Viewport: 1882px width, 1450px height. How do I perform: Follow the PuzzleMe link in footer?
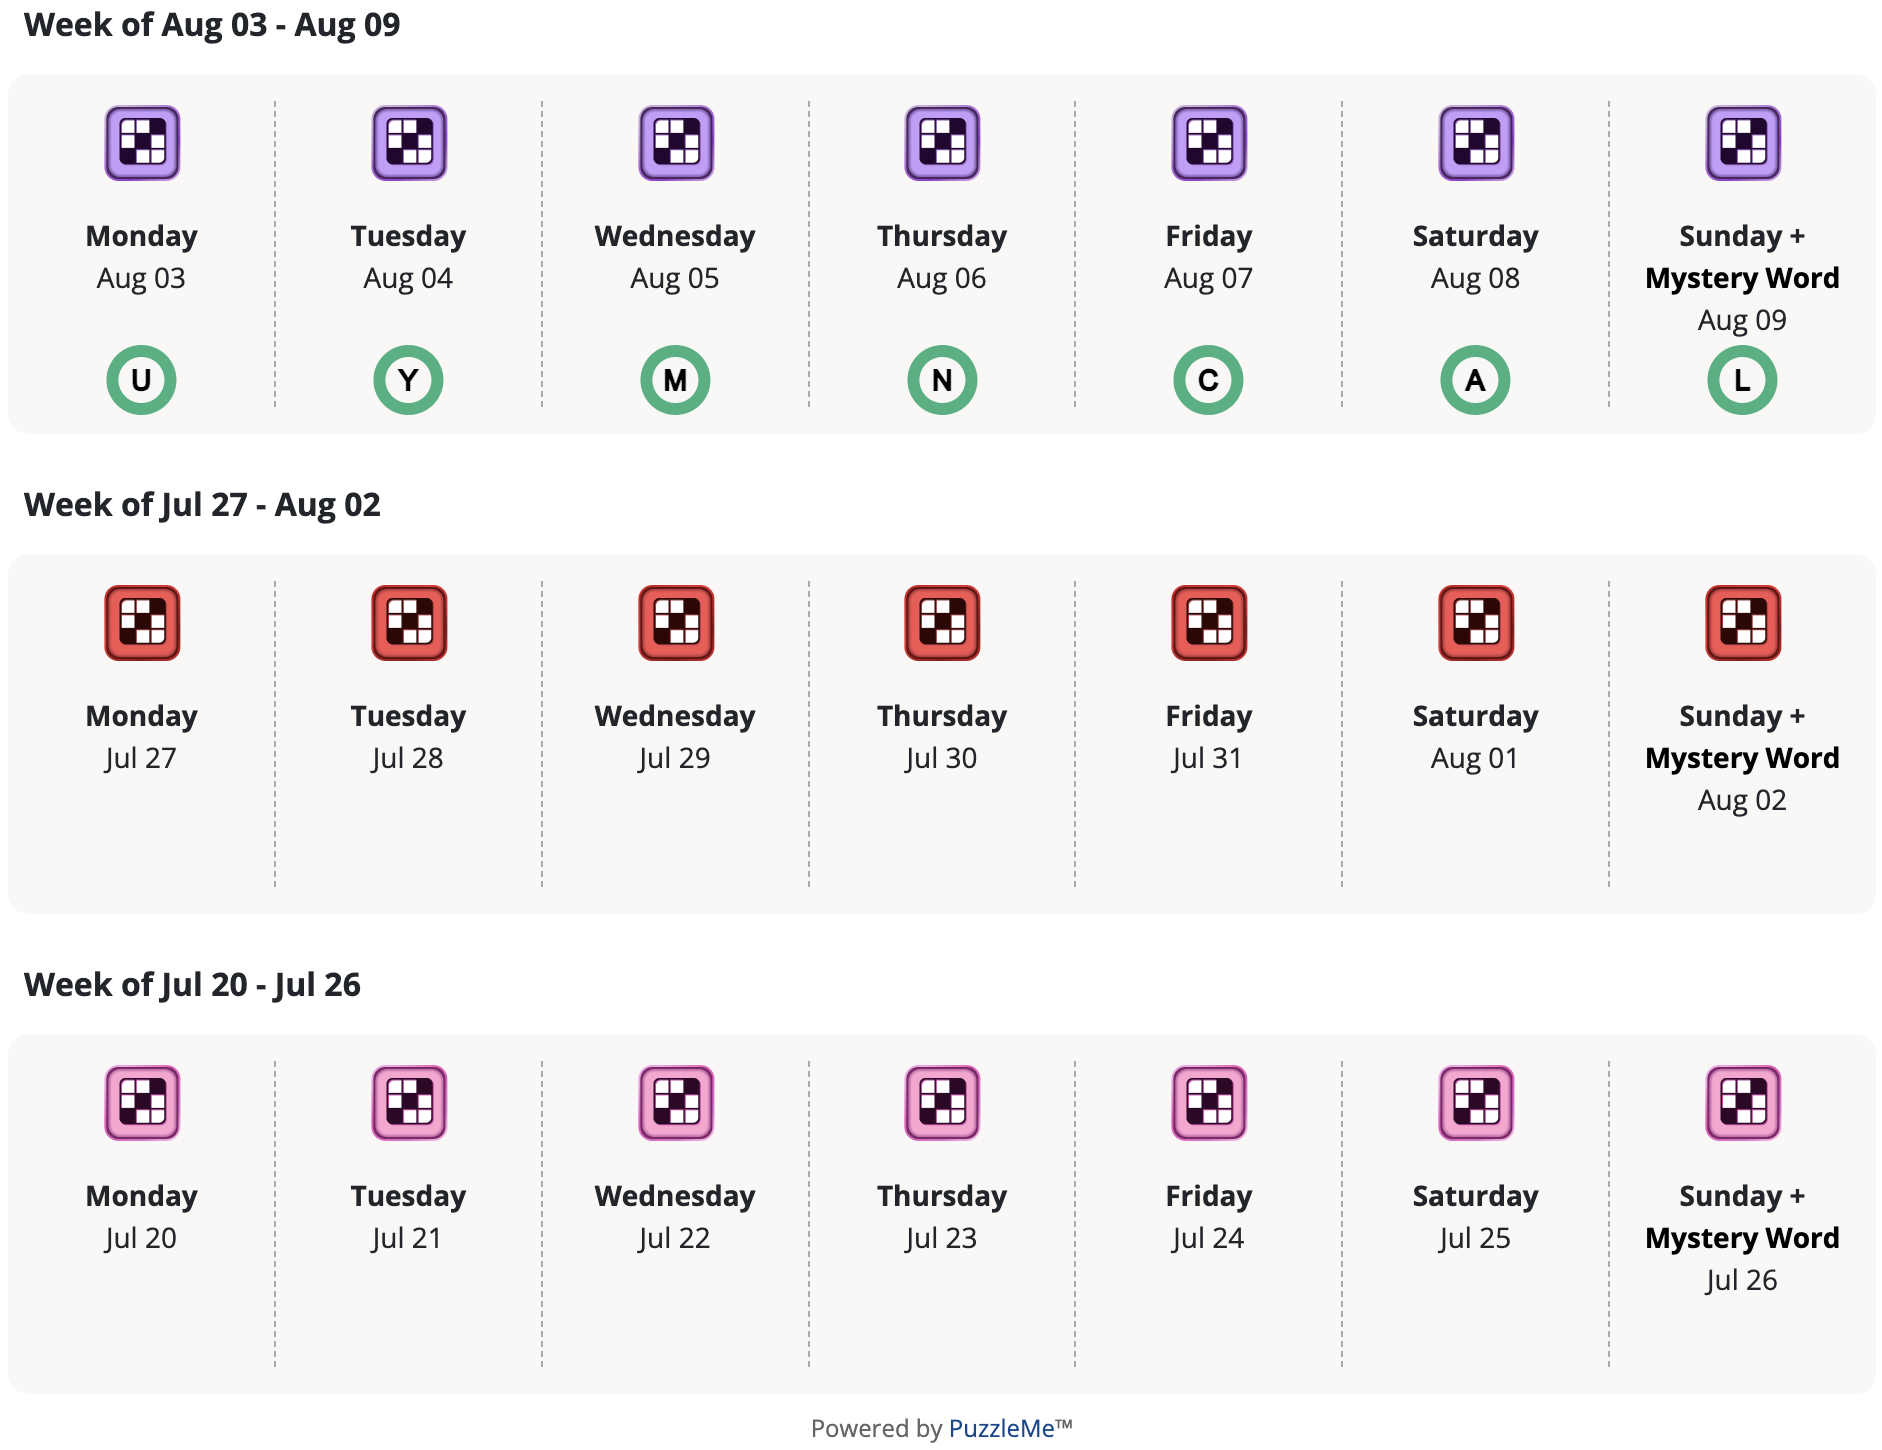click(1001, 1428)
